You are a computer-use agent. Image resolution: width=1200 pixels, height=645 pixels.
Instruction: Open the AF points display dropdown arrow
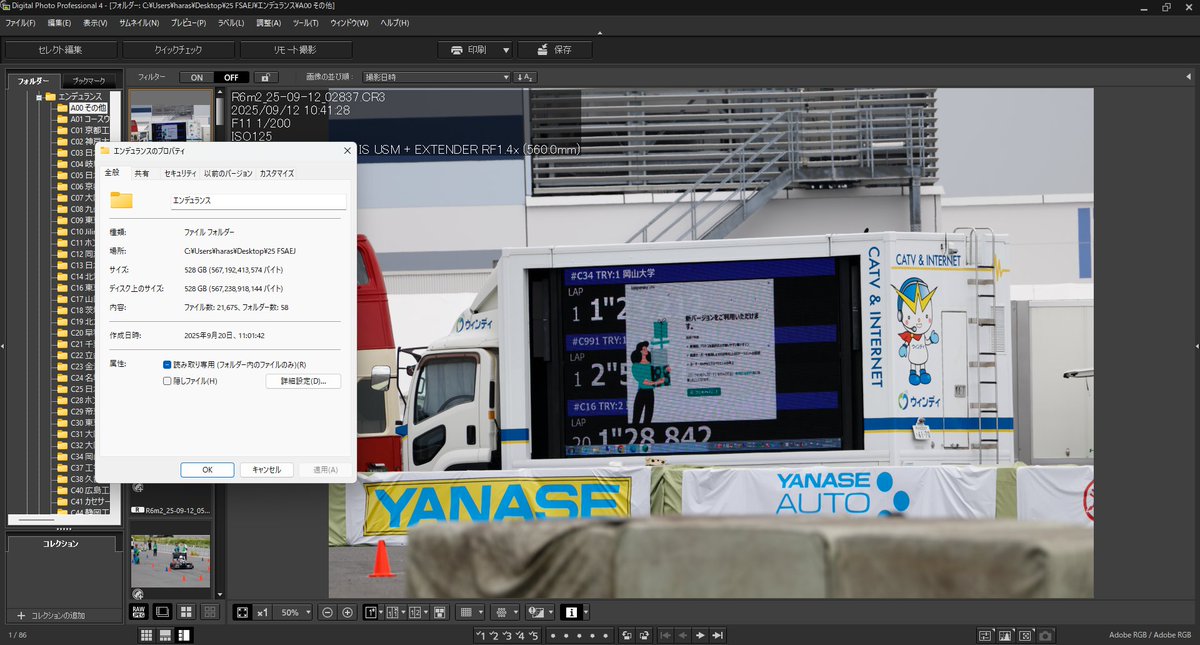click(516, 612)
